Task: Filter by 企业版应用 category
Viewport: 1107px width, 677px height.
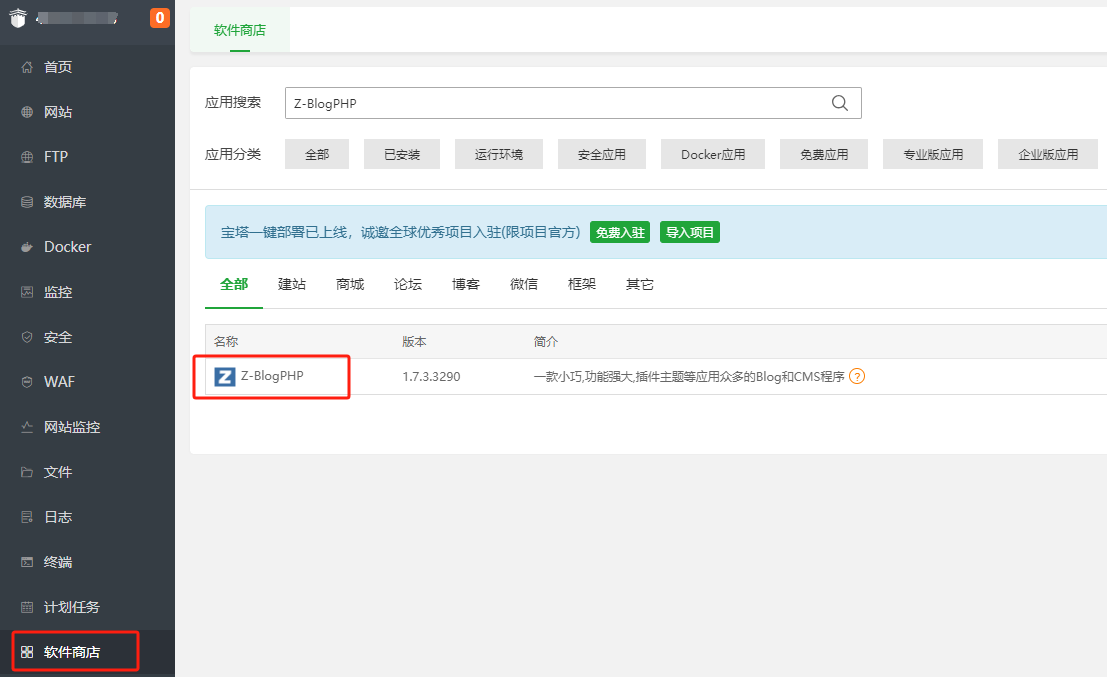Action: click(1048, 155)
